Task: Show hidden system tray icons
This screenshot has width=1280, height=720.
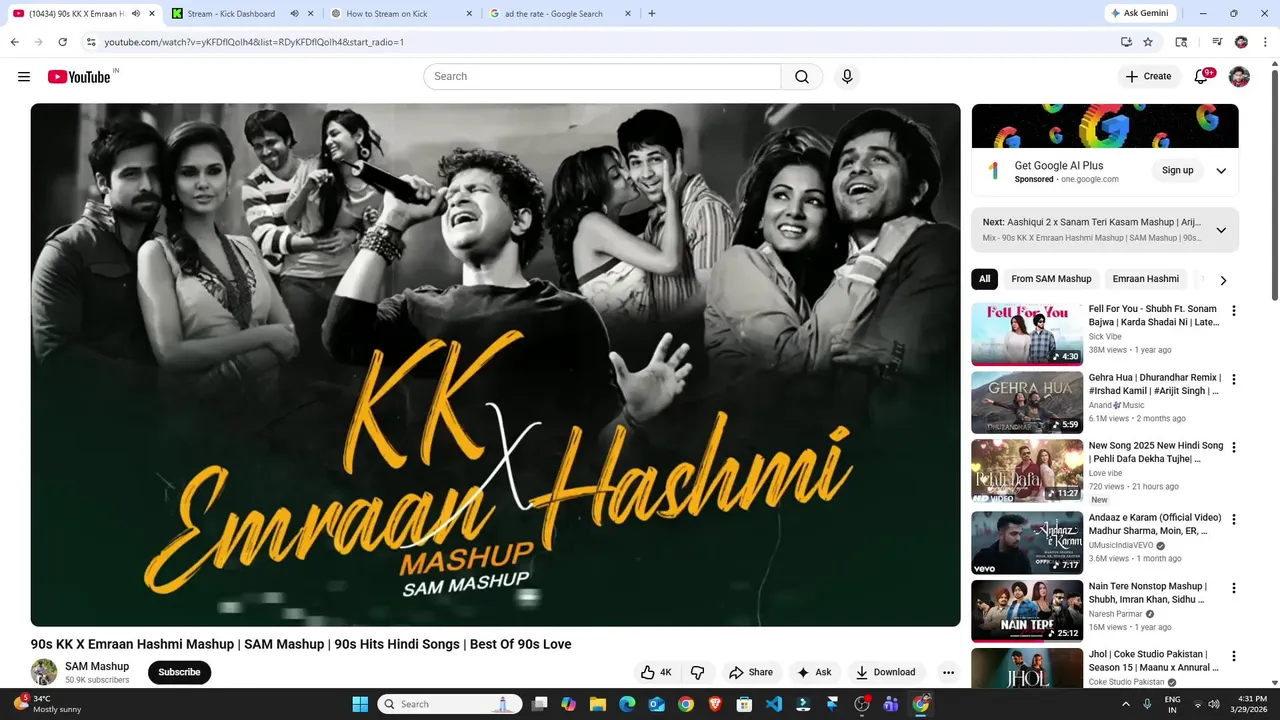Action: click(x=1125, y=704)
